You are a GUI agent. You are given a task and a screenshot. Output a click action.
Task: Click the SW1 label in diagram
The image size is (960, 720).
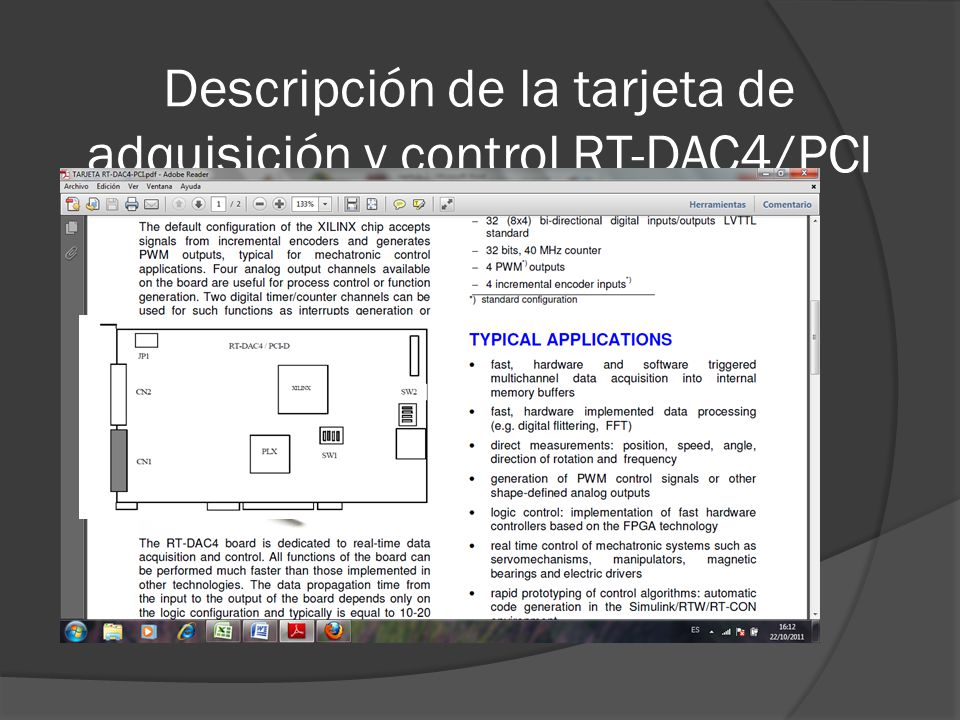[329, 456]
